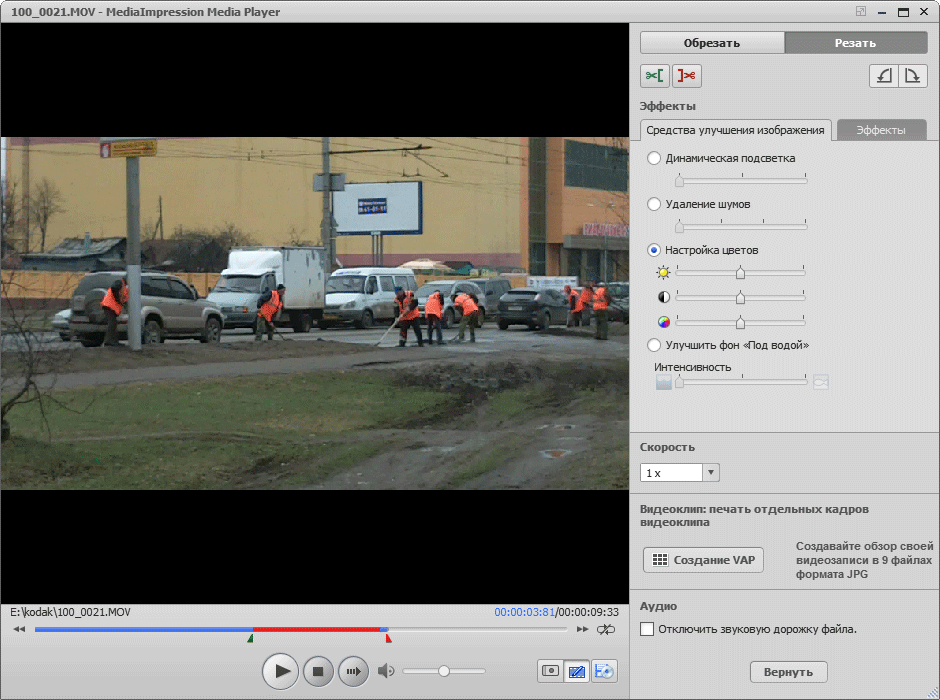Click the contrast half-circle icon
Viewport: 940px width, 700px height.
pos(664,297)
